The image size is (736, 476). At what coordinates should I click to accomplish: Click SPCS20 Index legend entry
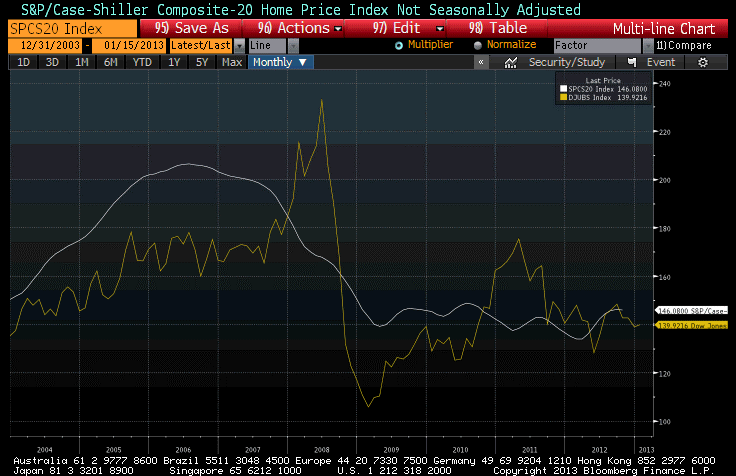click(604, 89)
